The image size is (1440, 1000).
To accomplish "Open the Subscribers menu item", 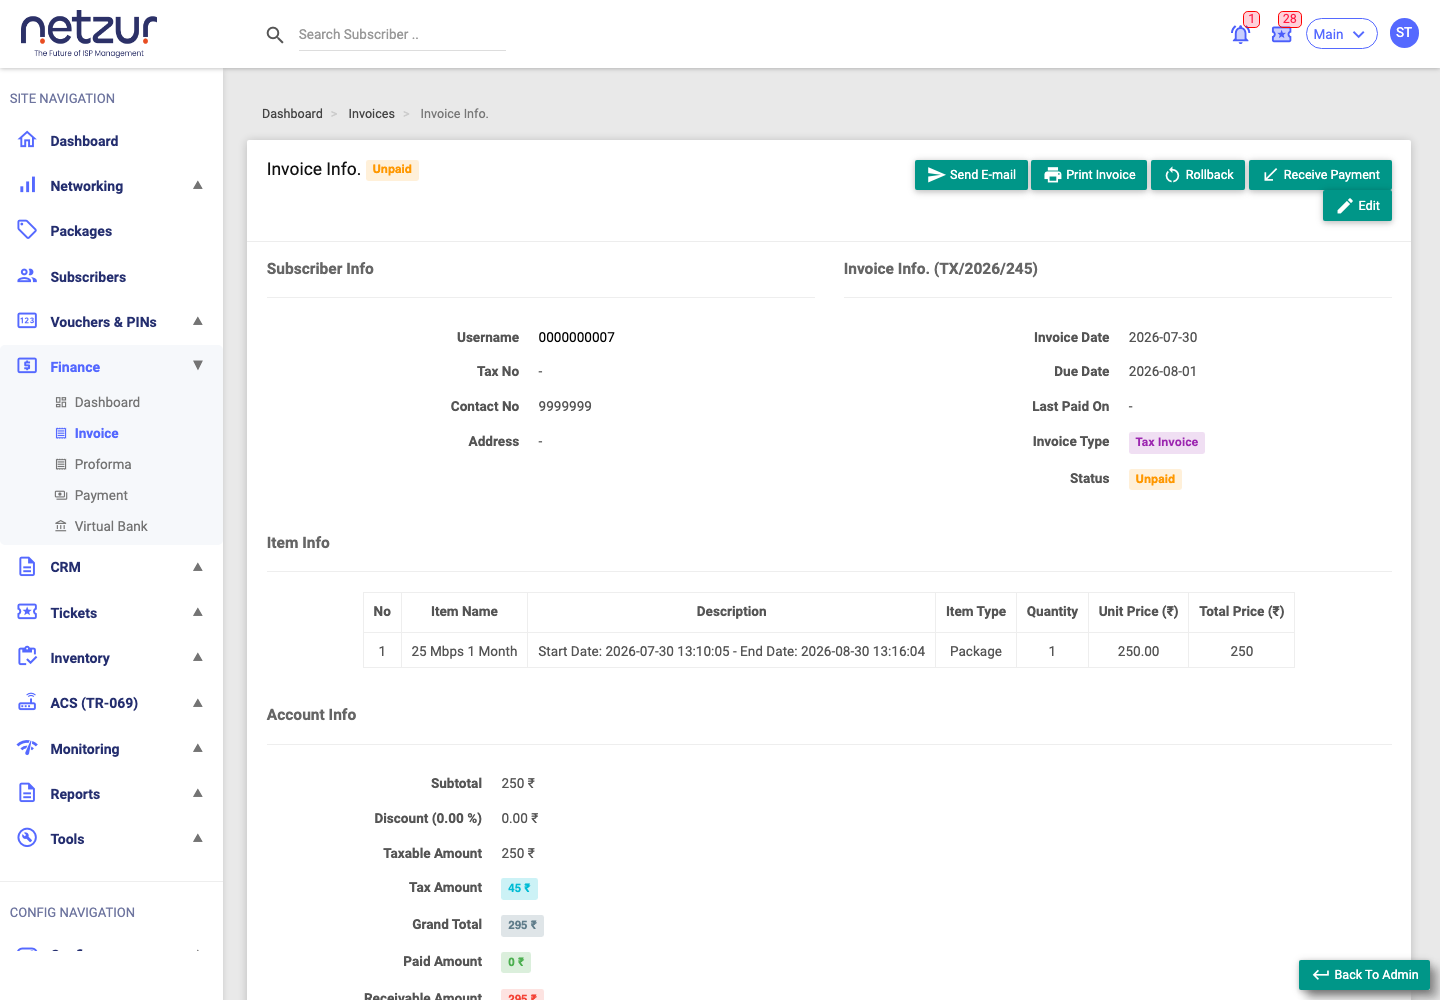I will (88, 277).
